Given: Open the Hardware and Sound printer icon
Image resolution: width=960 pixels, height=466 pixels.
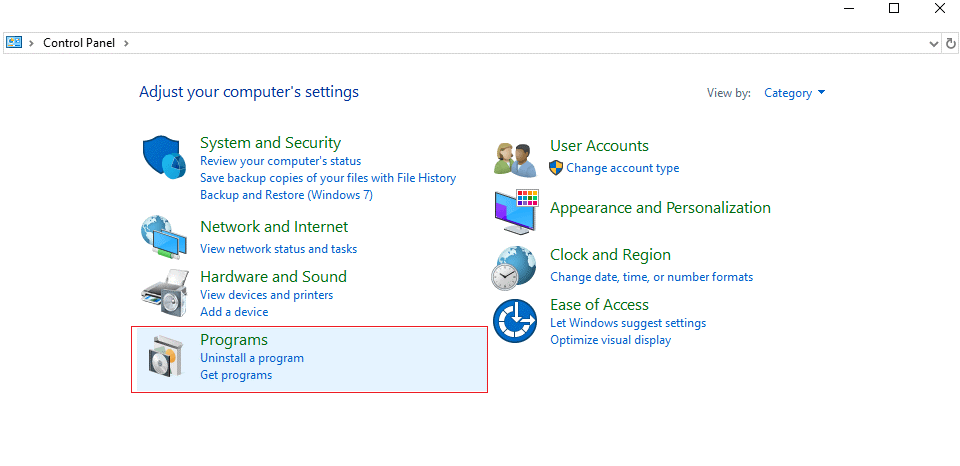Looking at the screenshot, I should coord(164,291).
